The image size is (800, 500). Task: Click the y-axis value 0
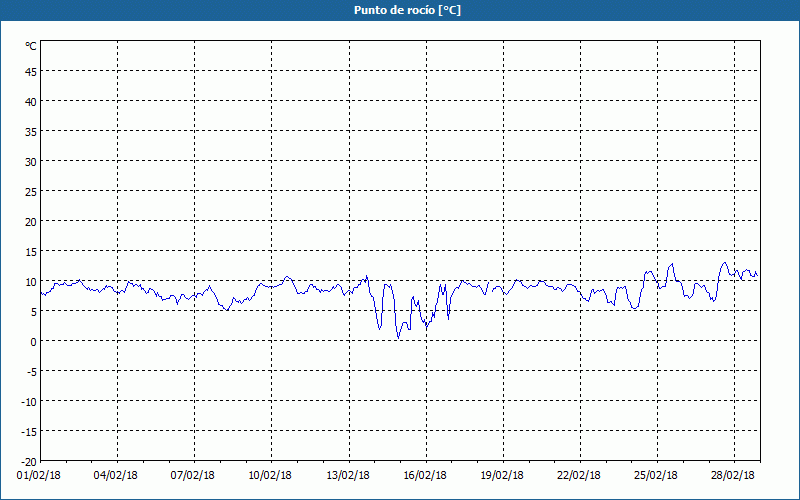coord(34,342)
